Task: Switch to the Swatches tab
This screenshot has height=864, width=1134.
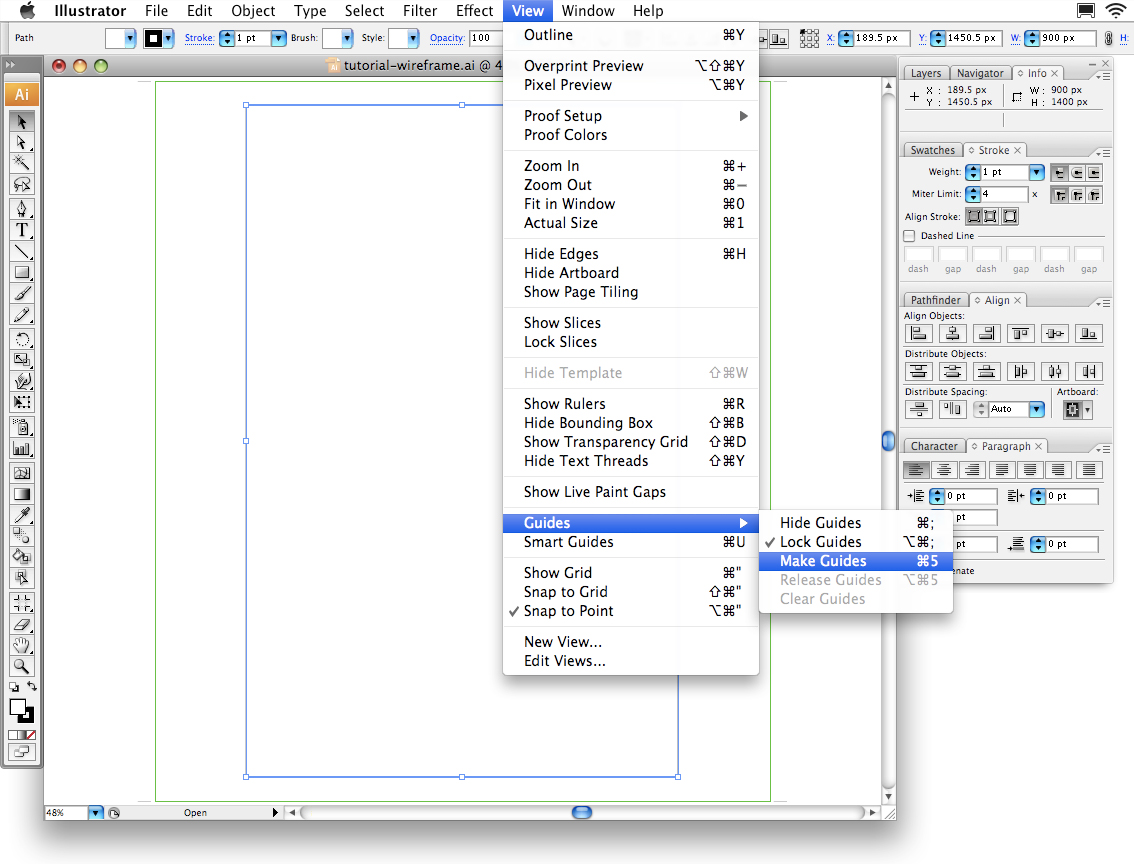Action: (x=932, y=150)
